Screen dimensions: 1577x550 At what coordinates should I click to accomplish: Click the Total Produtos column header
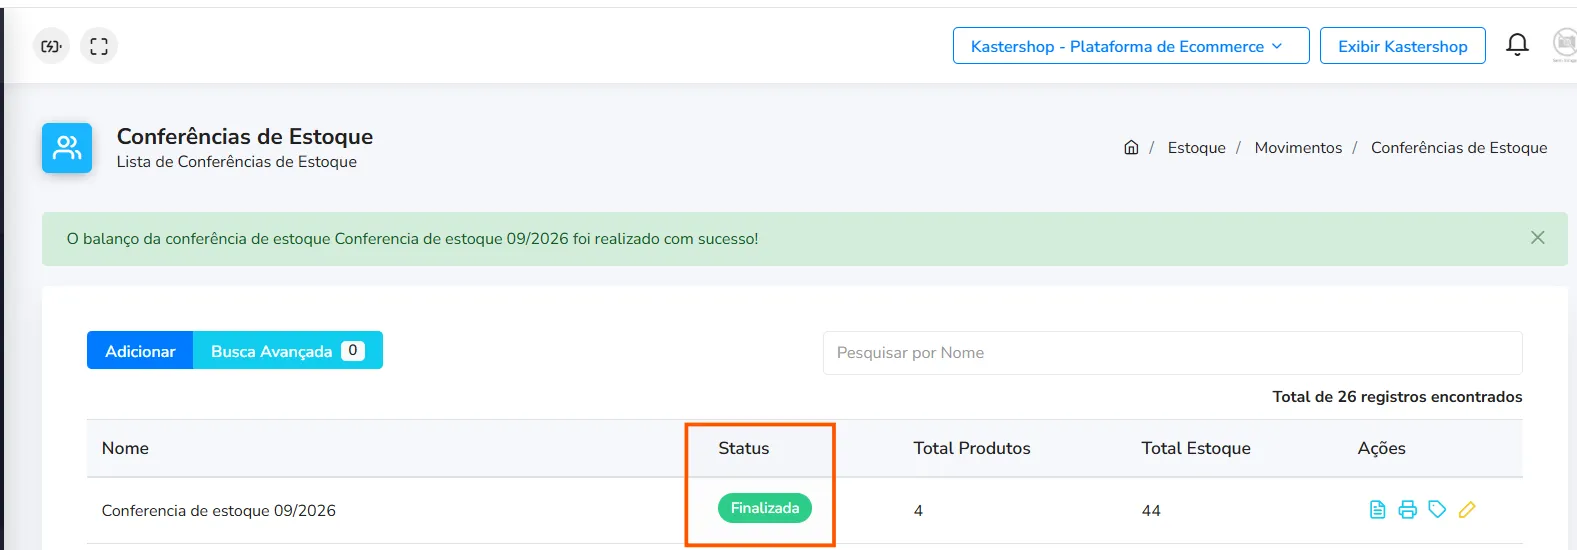point(972,448)
